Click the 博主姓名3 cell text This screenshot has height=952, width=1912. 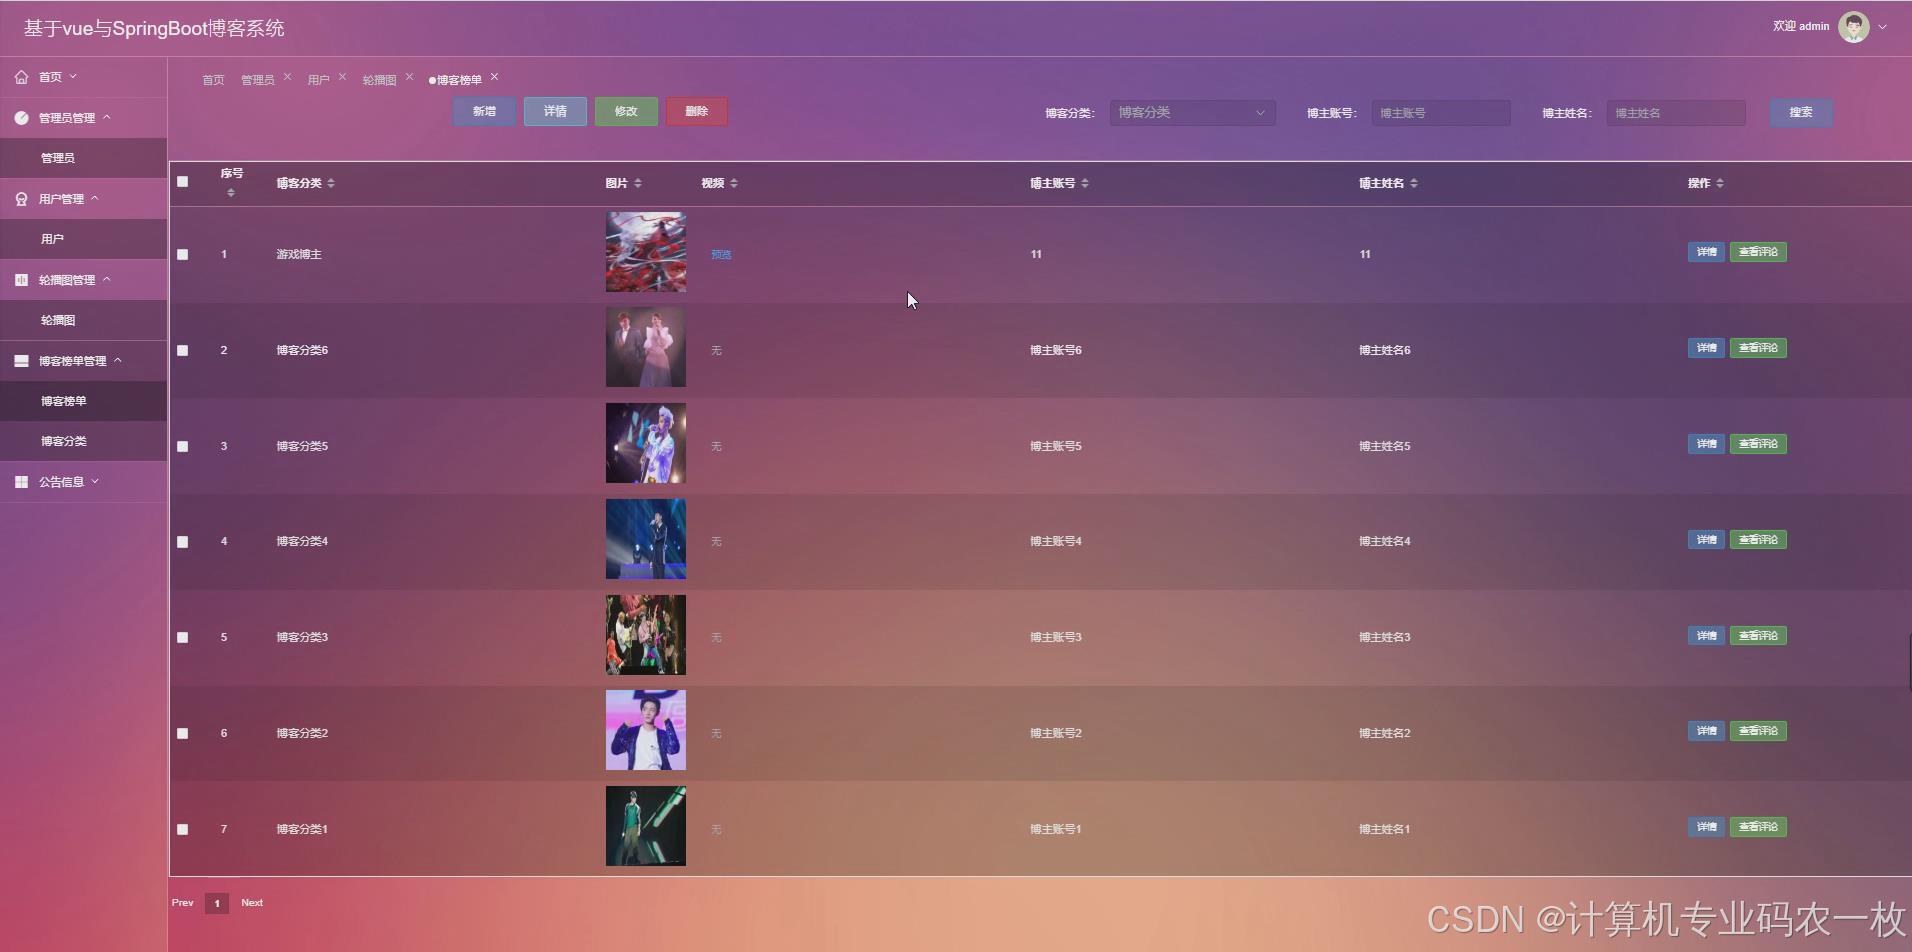click(1385, 637)
